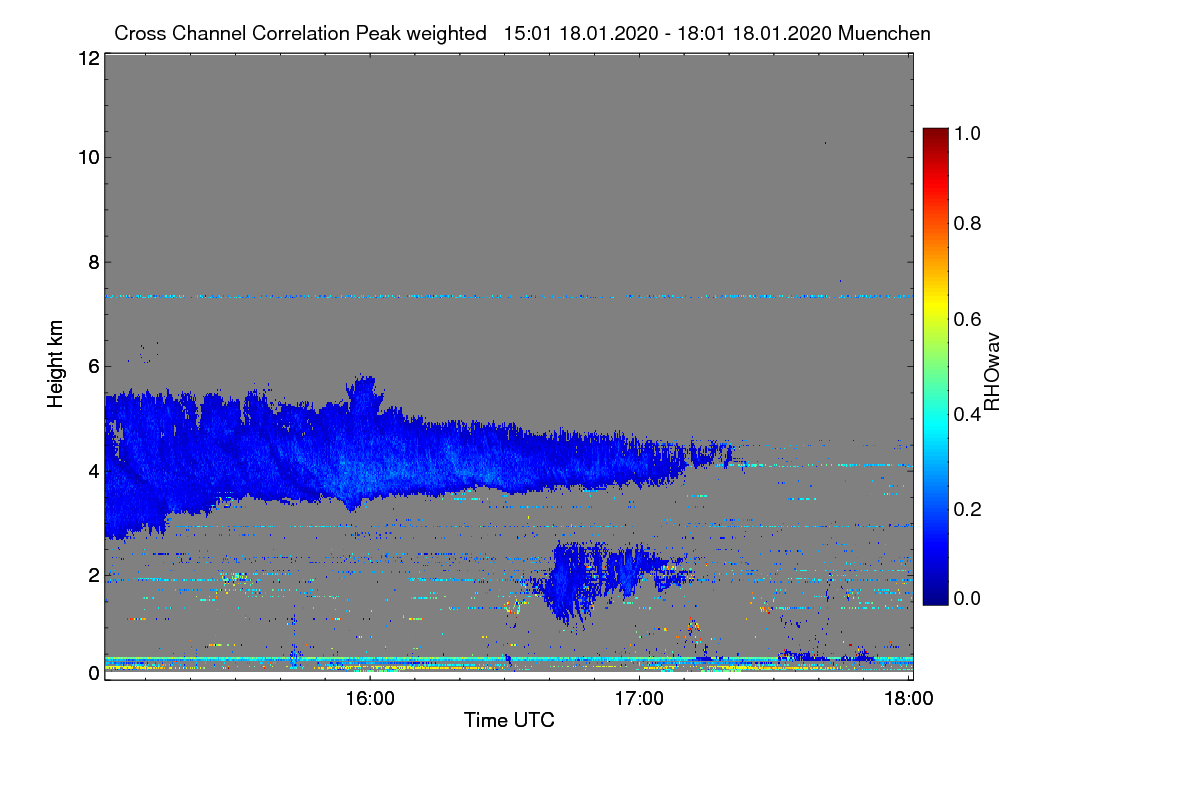Image resolution: width=1200 pixels, height=800 pixels.
Task: Click the dark blue bottom of the colorbar
Action: tap(935, 595)
